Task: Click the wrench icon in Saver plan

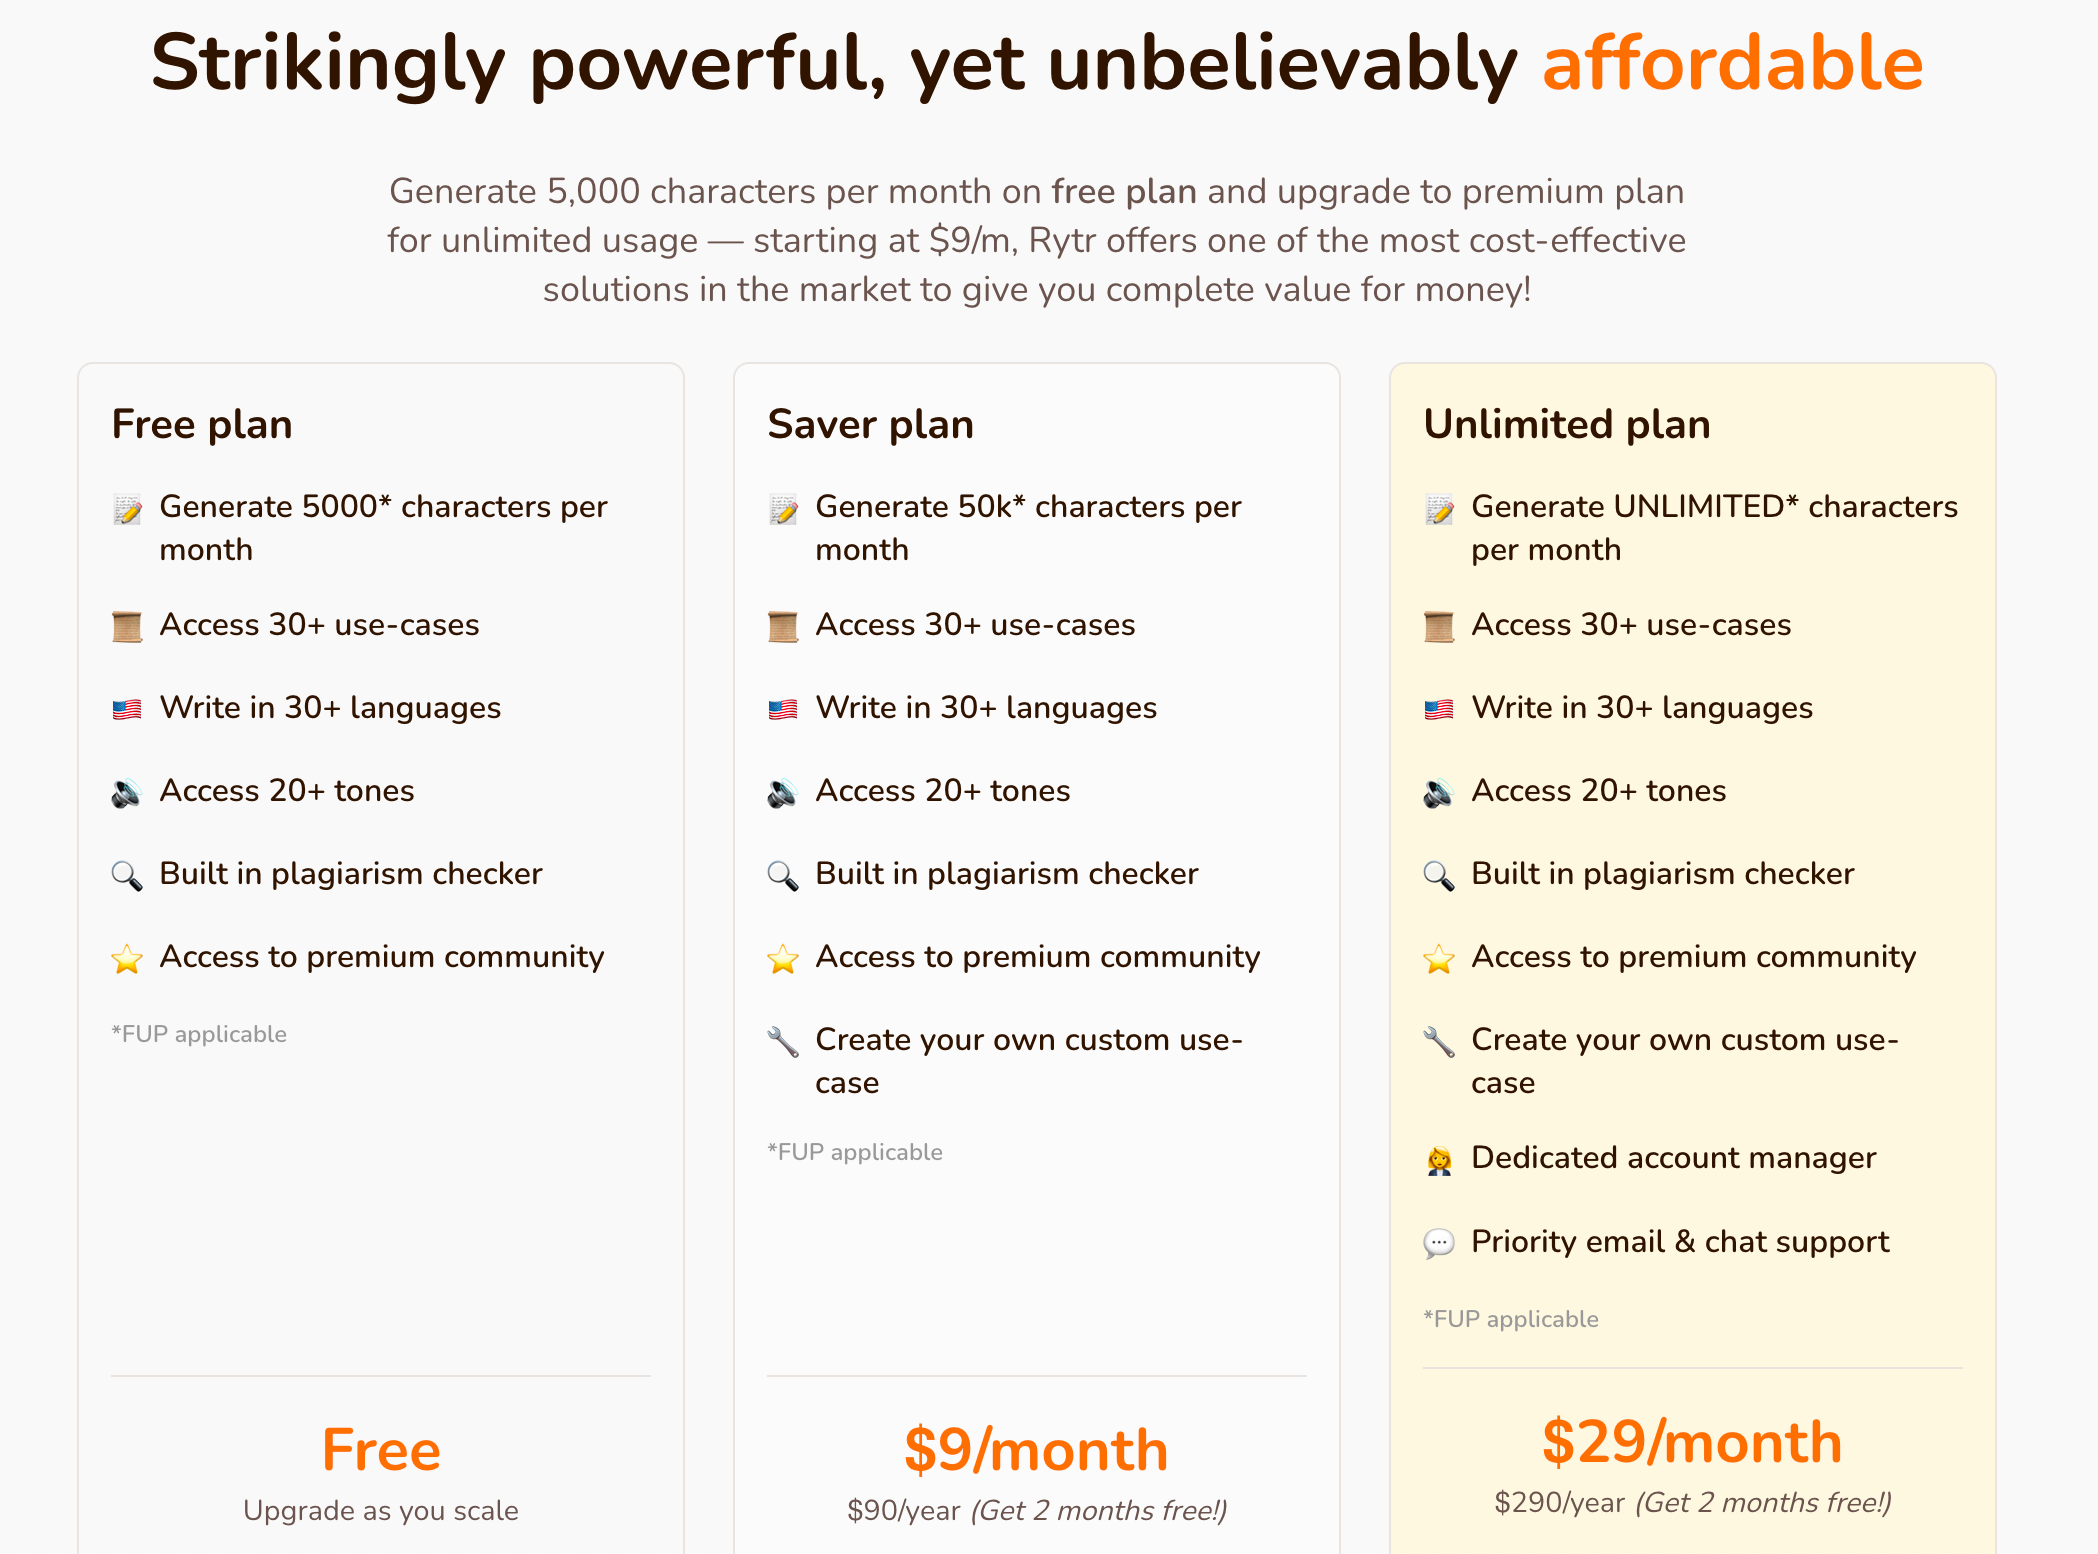Action: 783,1042
